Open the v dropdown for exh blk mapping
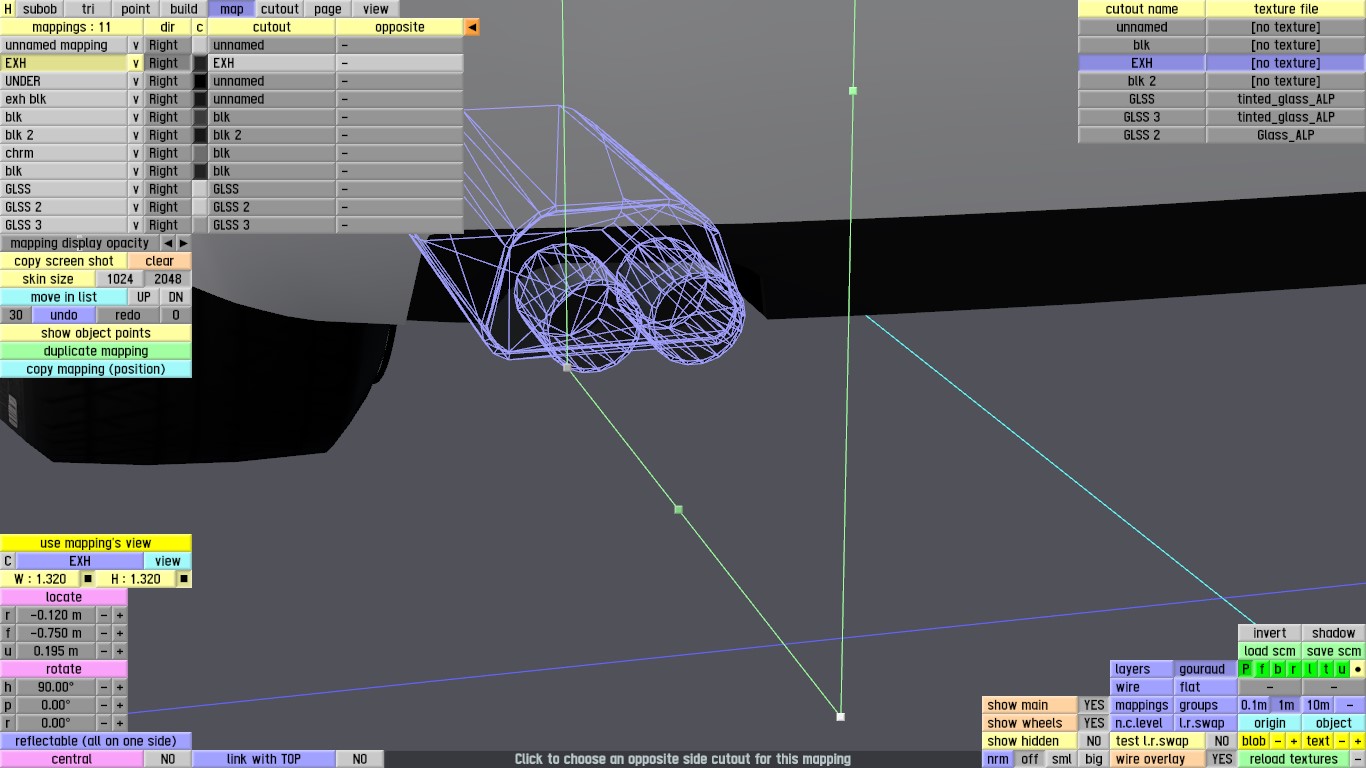This screenshot has height=768, width=1366. 136,99
